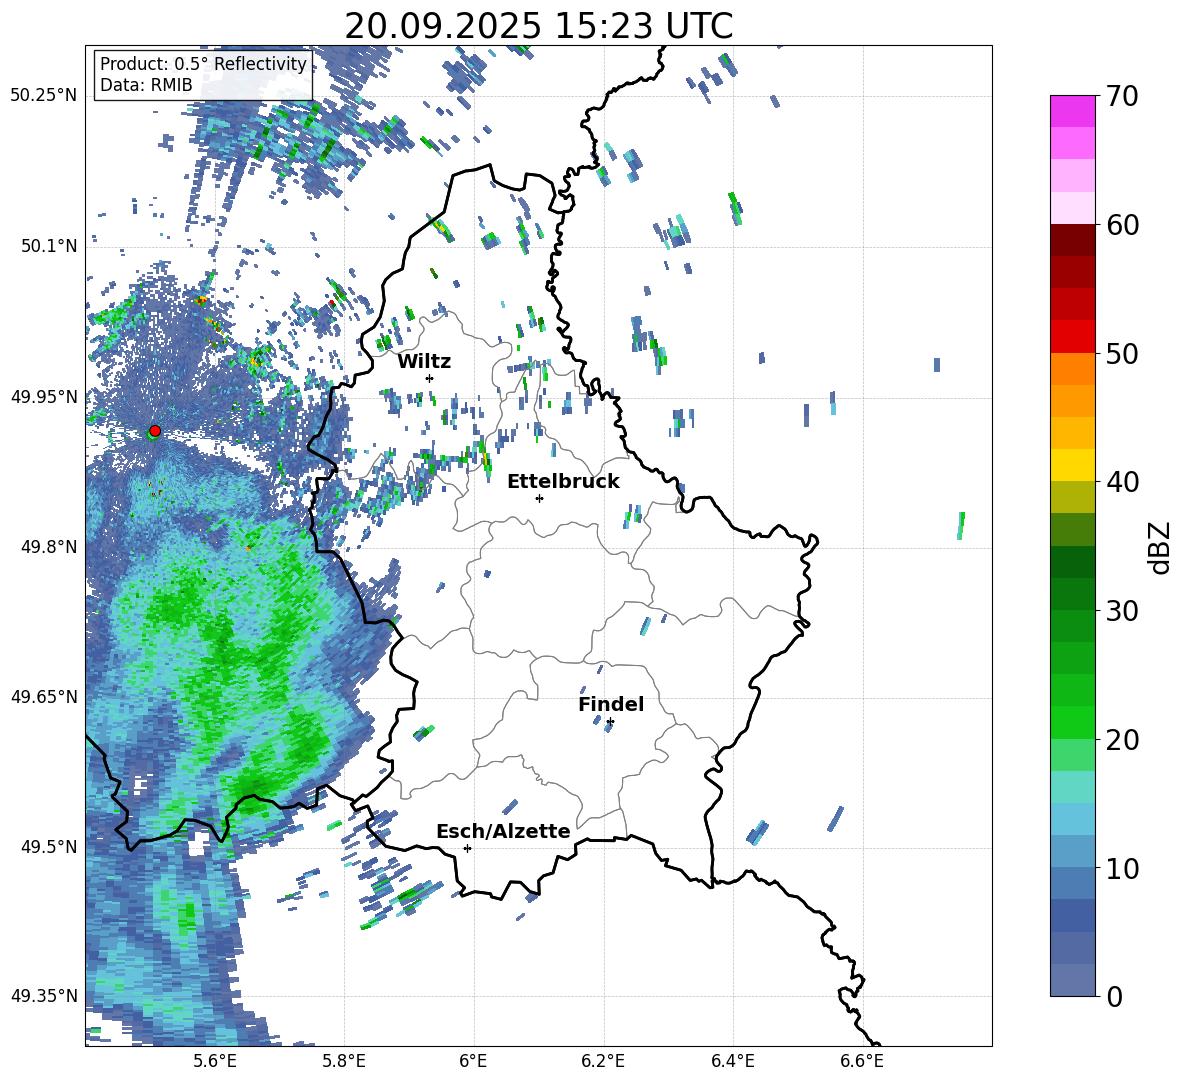Screen dimensions: 1184x1081
Task: Click the dark red colorbar swatch below 60
Action: [x=1072, y=240]
